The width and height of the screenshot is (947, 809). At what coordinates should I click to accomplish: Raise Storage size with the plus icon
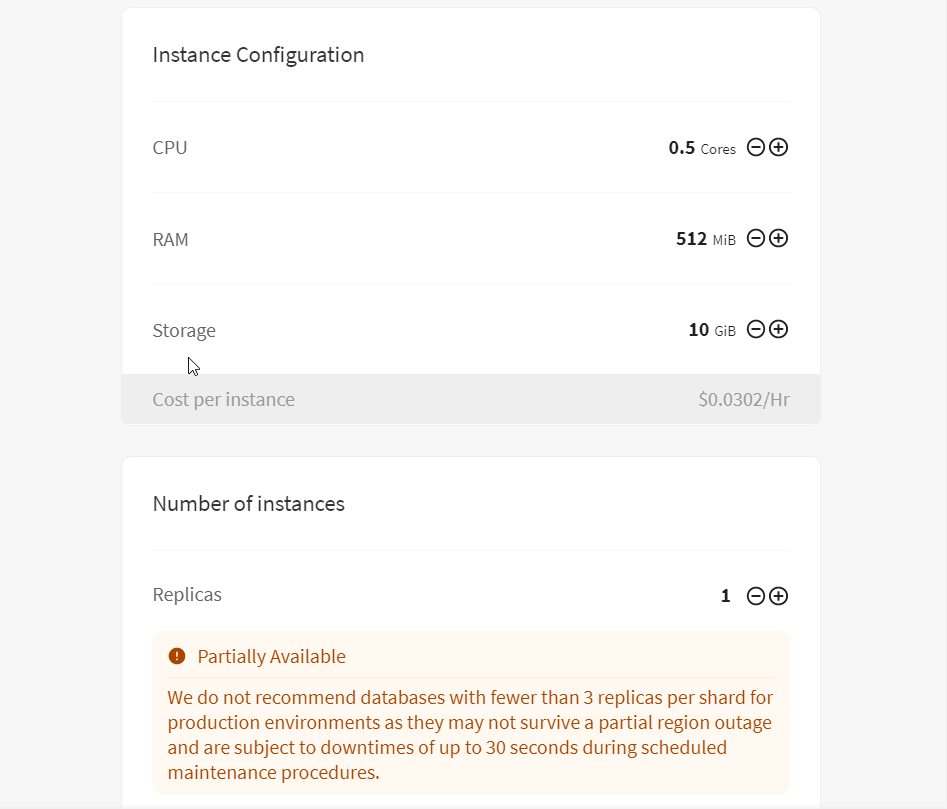(x=778, y=329)
